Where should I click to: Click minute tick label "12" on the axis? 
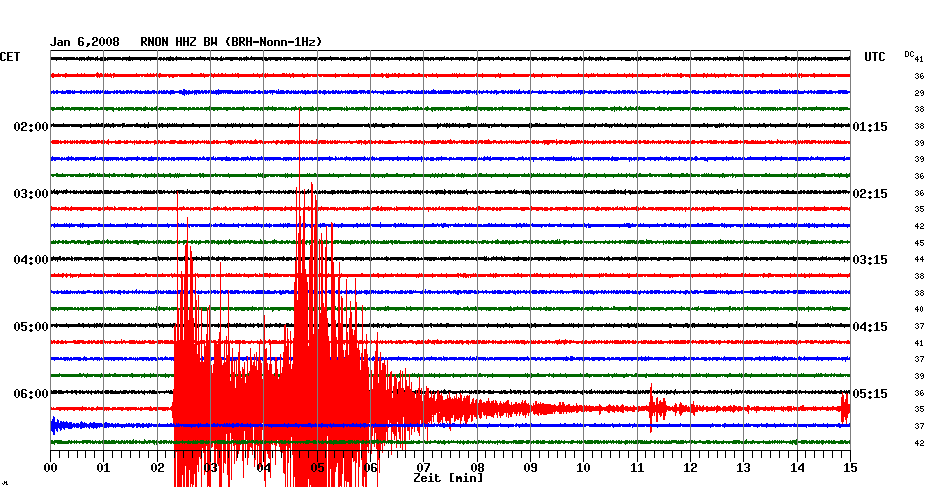pos(690,468)
